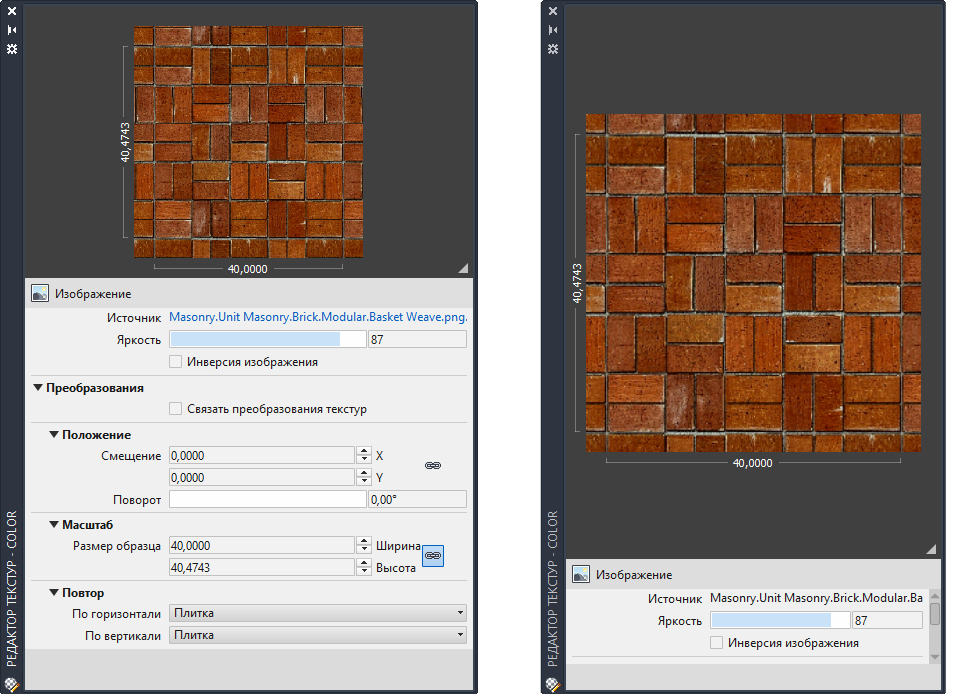Click the sample height field 40,4743
This screenshot has height=694, width=980.
click(262, 567)
